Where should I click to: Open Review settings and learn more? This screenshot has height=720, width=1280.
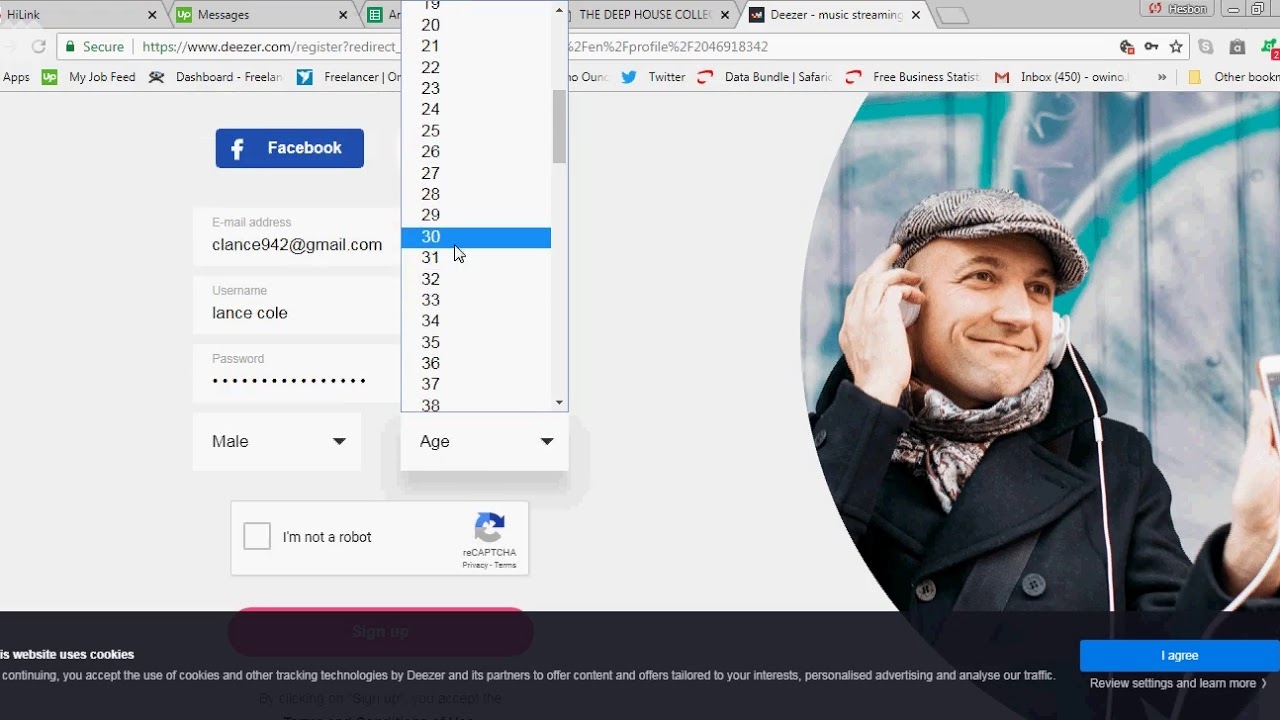[x=1178, y=683]
